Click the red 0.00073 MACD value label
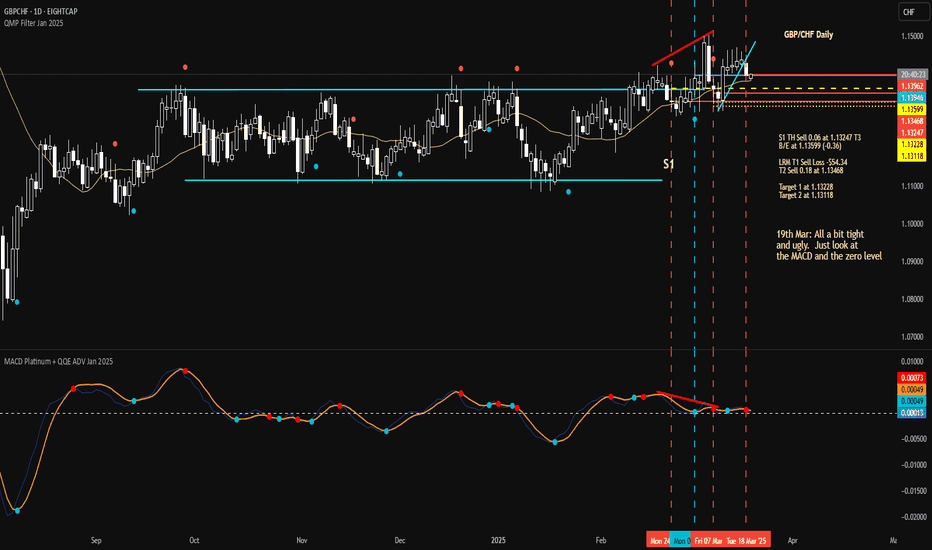This screenshot has height=550, width=932. pos(912,378)
